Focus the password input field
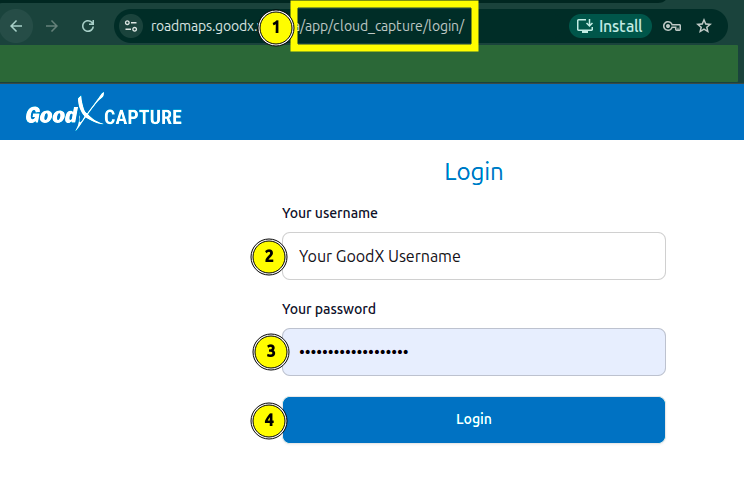The width and height of the screenshot is (744, 503). pos(474,352)
